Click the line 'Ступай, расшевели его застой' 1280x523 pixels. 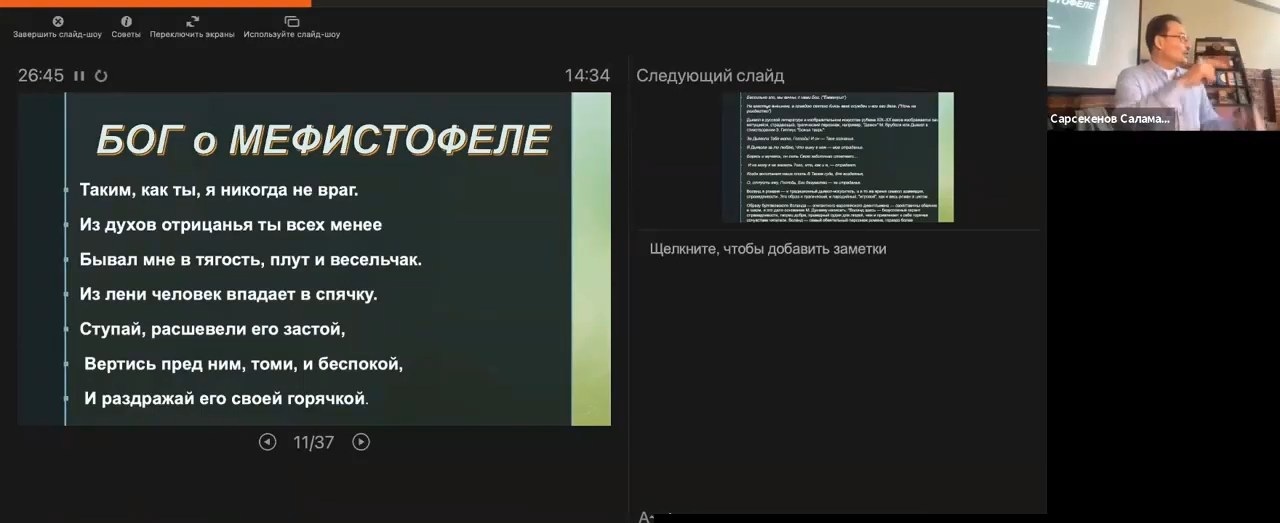(212, 329)
